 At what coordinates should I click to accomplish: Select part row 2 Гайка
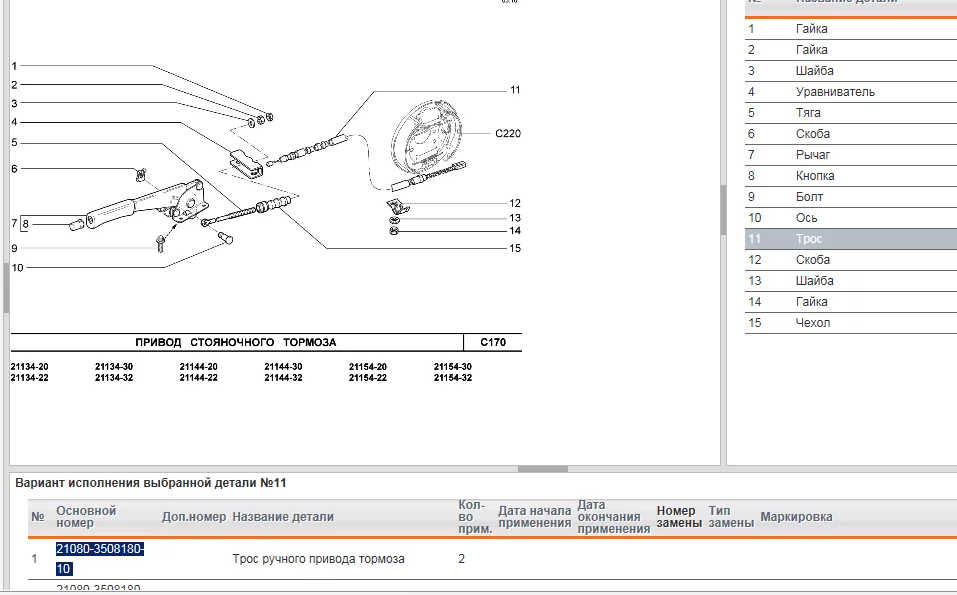[851, 50]
